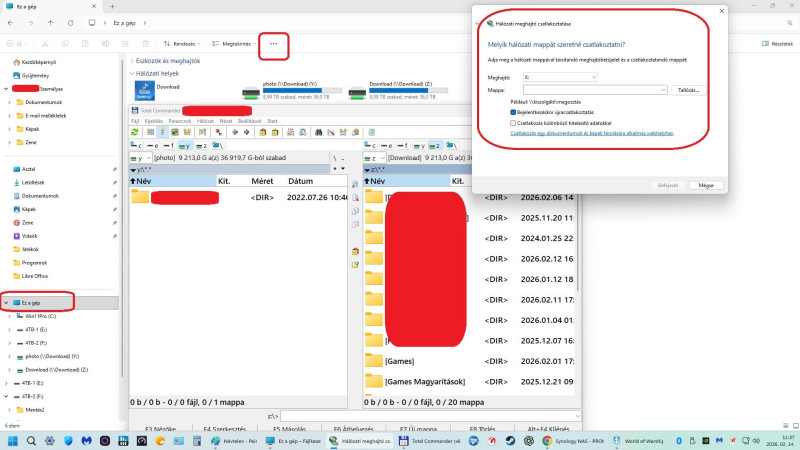Screen dimensions: 800x450
Task: Select Download (Z:) under Ez a gép tree
Action: [57, 370]
